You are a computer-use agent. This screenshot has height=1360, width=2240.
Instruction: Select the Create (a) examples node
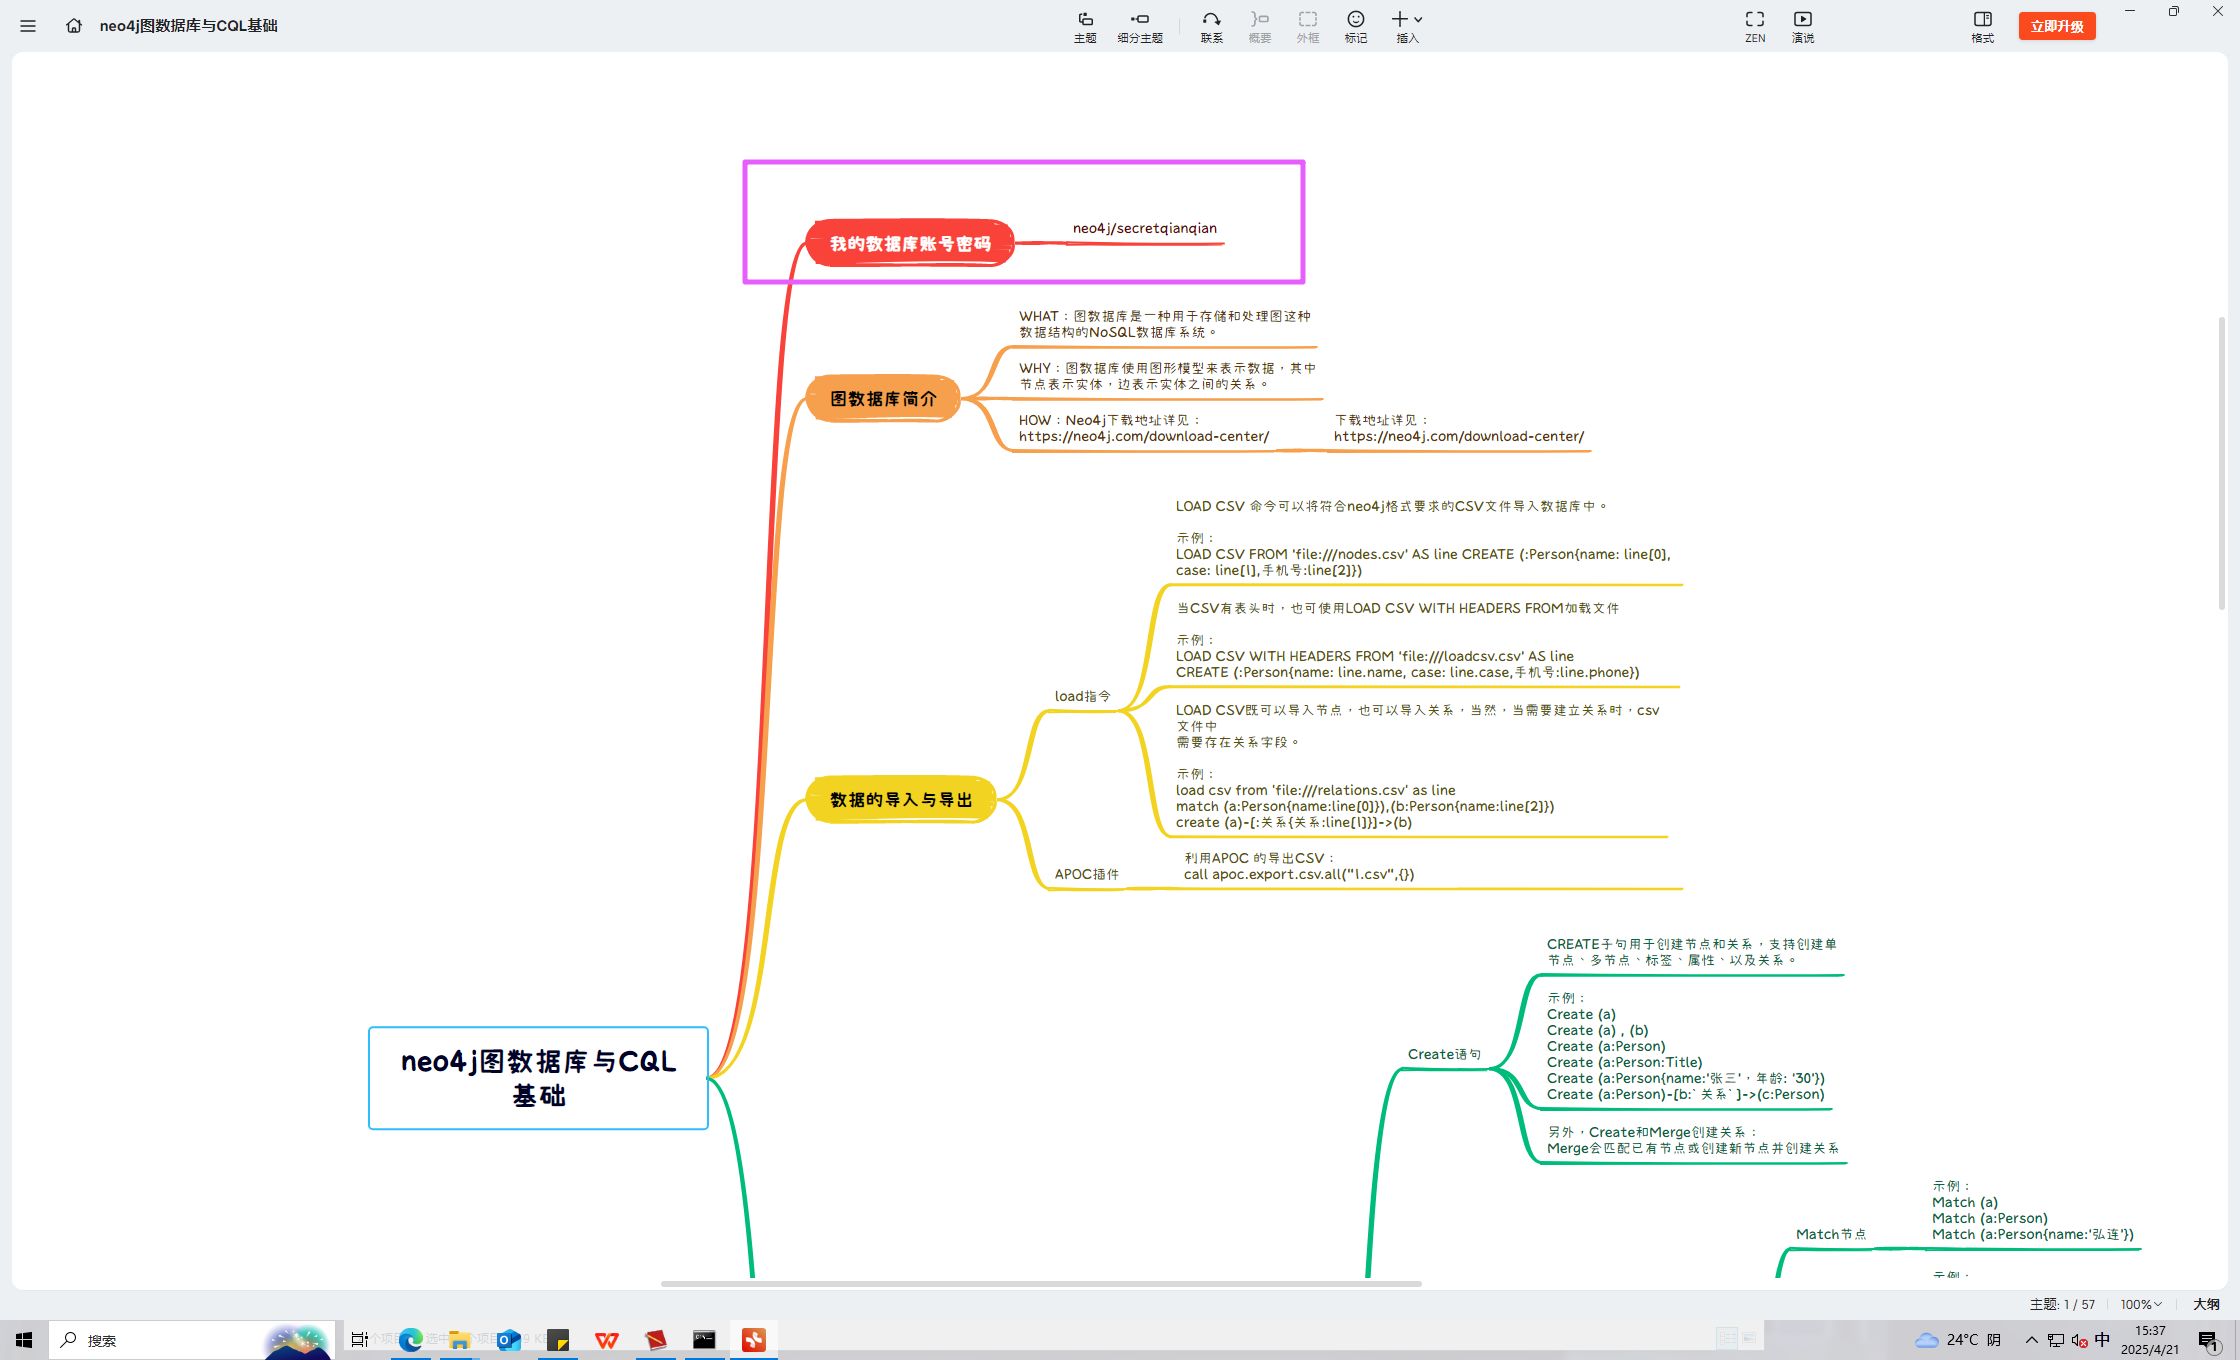pyautogui.click(x=1686, y=1047)
